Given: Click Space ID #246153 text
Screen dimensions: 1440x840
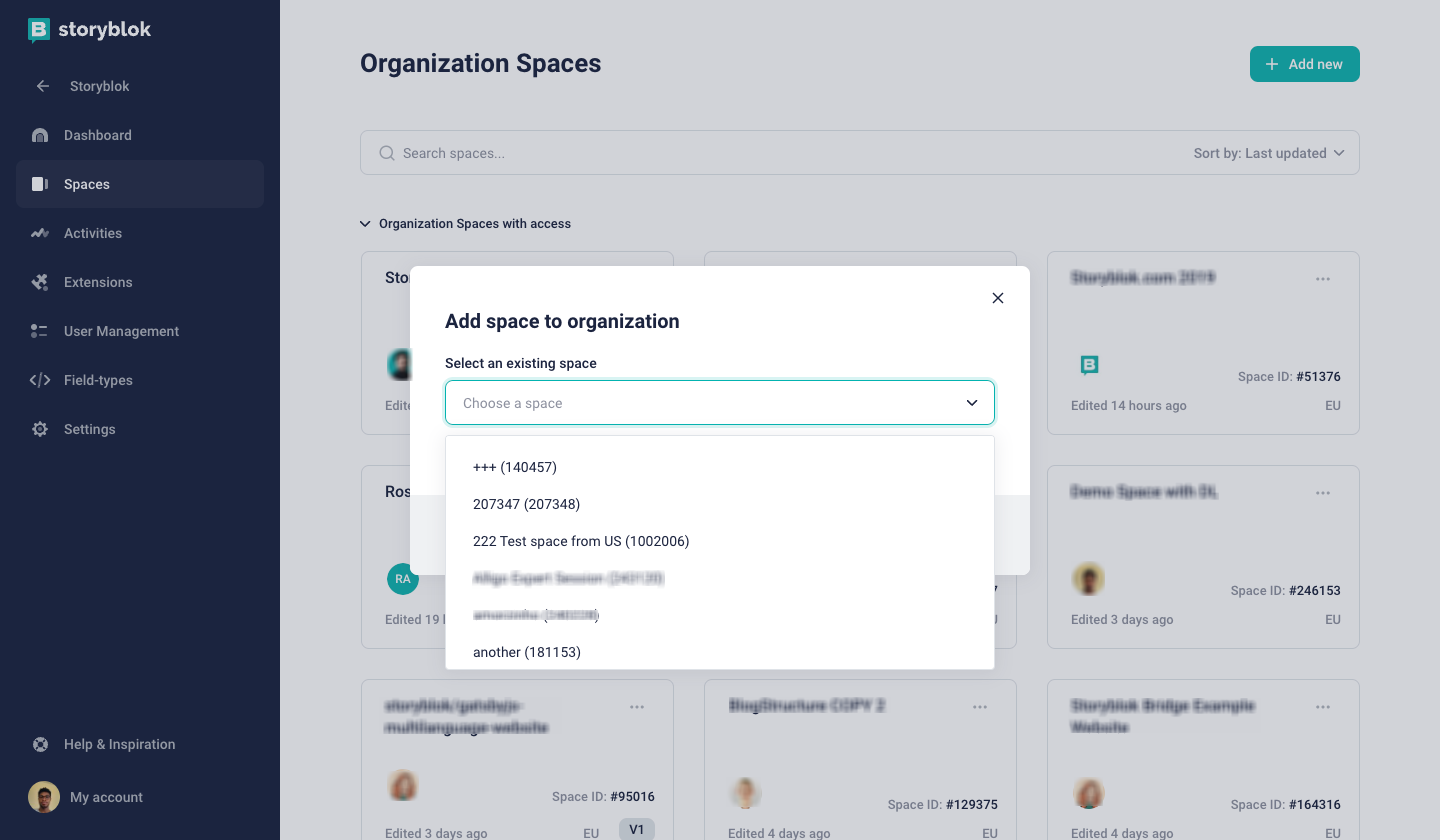Looking at the screenshot, I should tap(1285, 591).
